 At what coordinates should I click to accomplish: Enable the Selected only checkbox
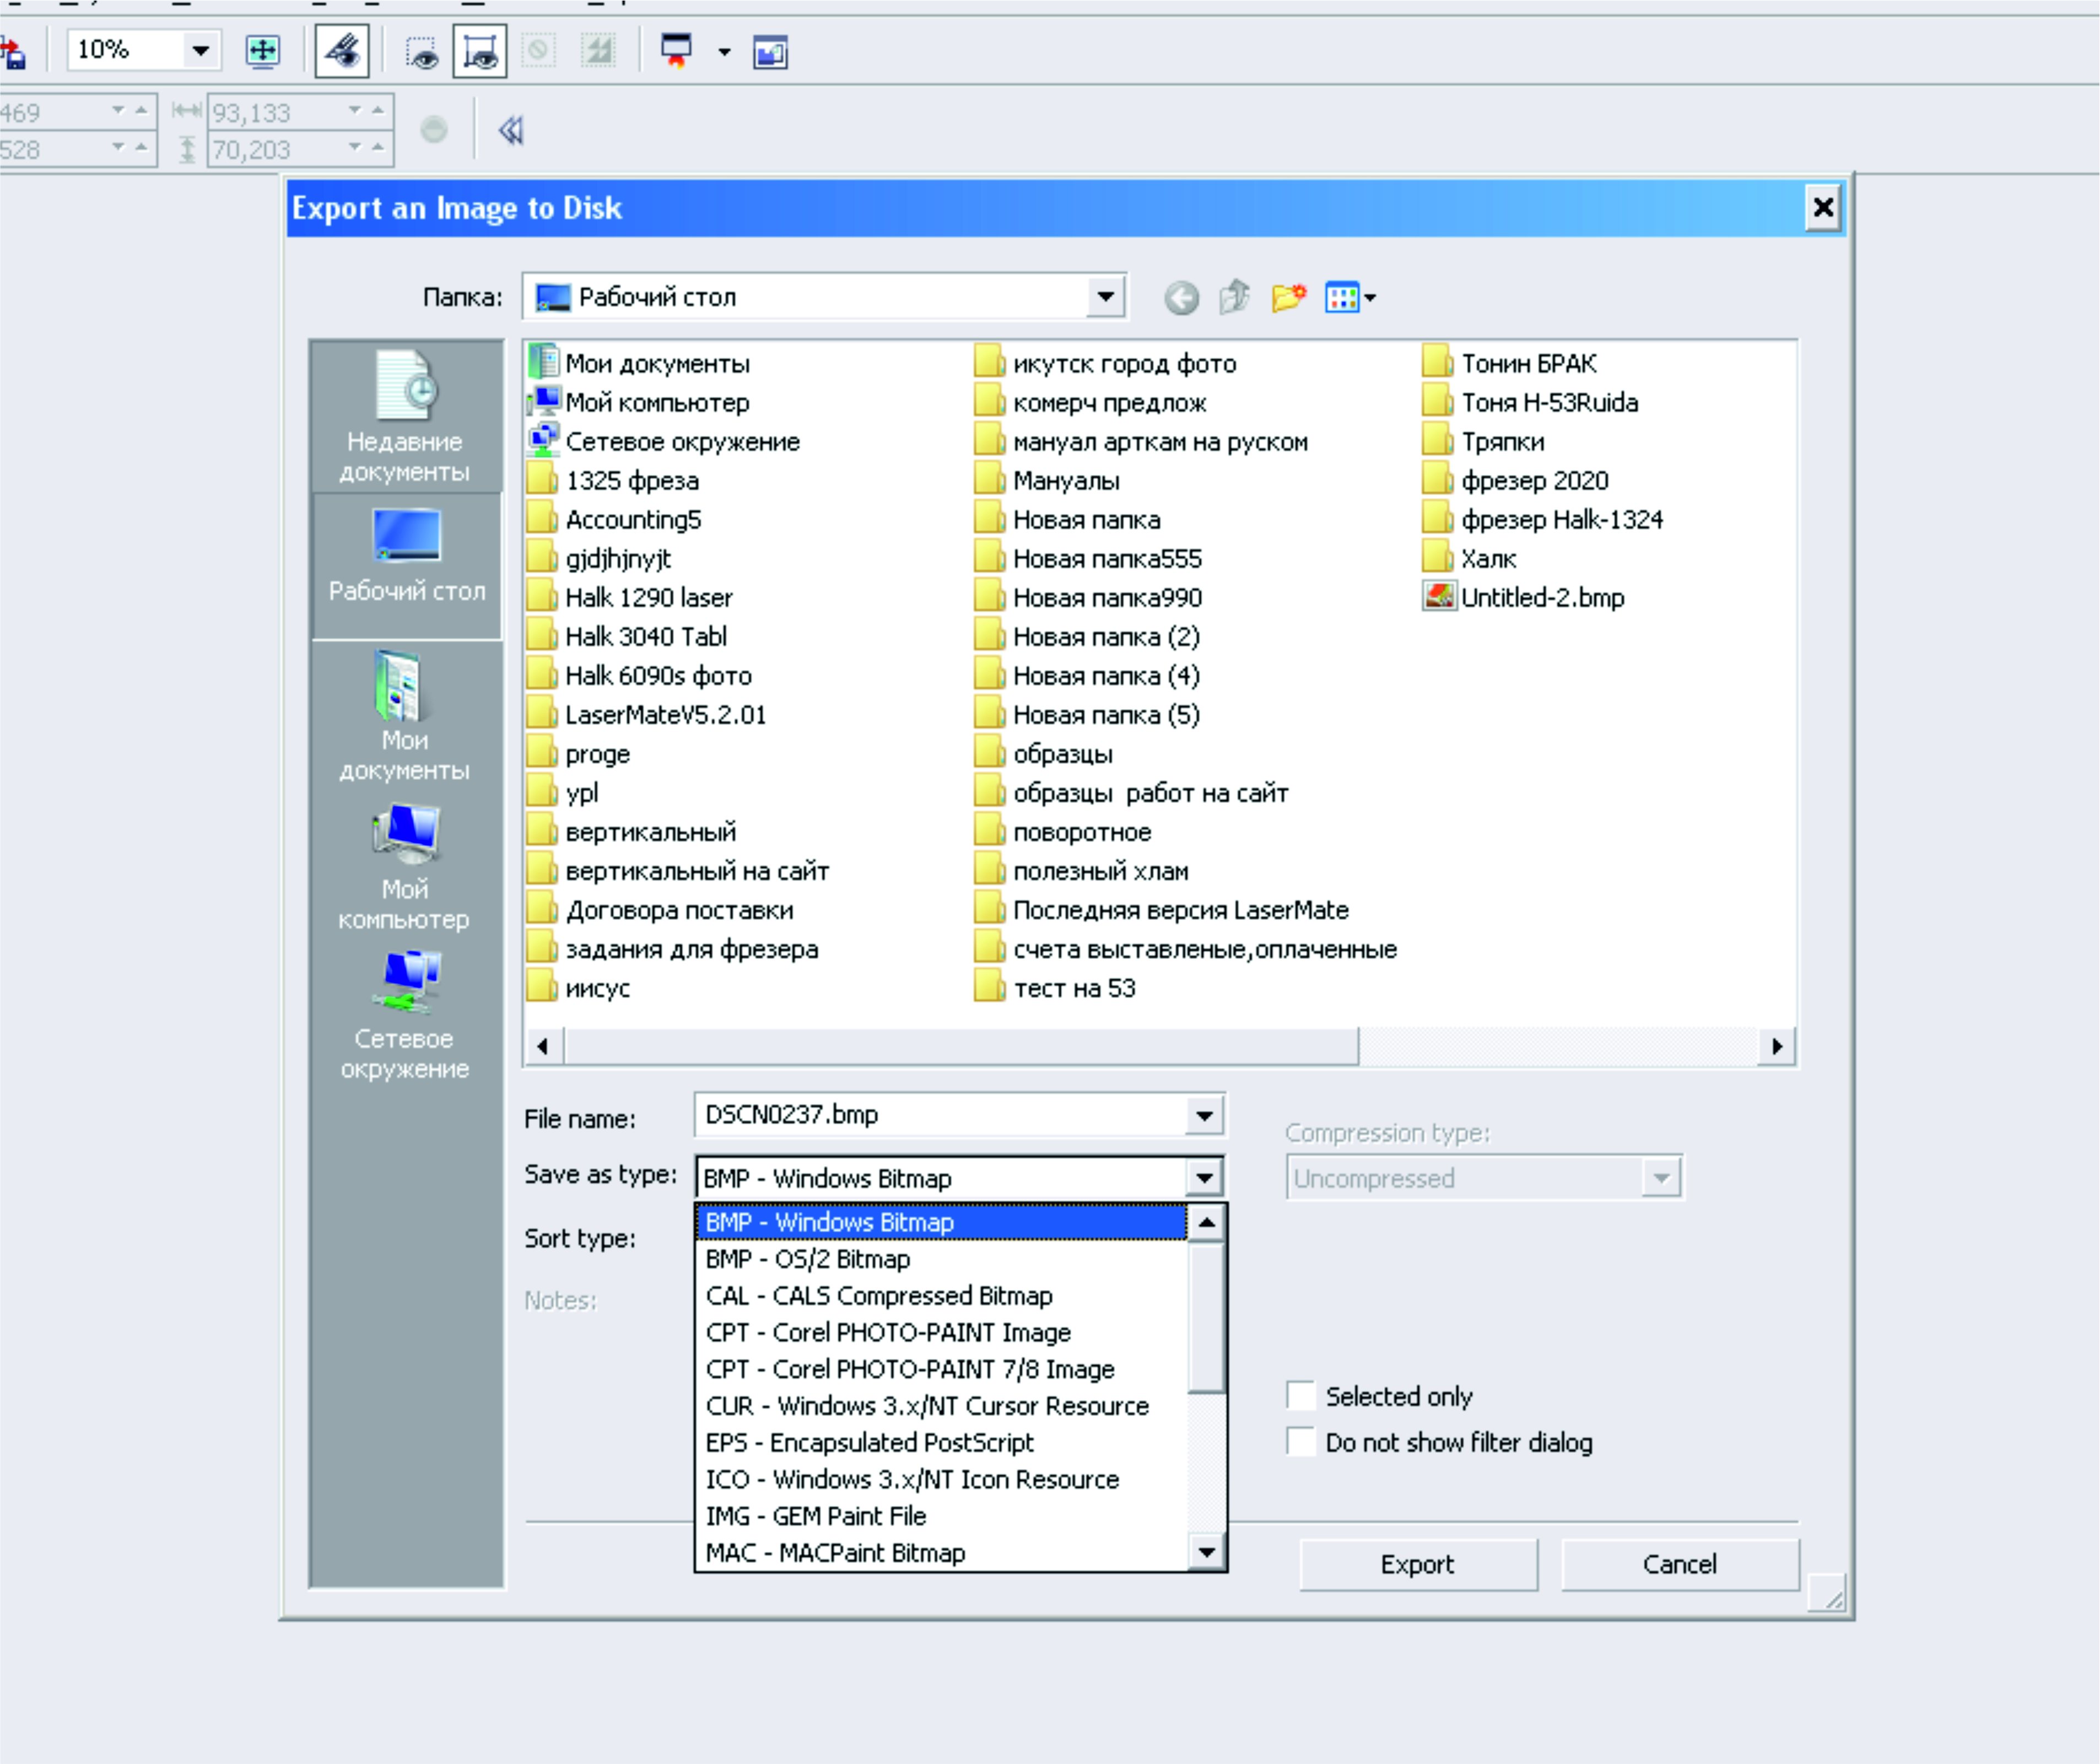point(1300,1395)
